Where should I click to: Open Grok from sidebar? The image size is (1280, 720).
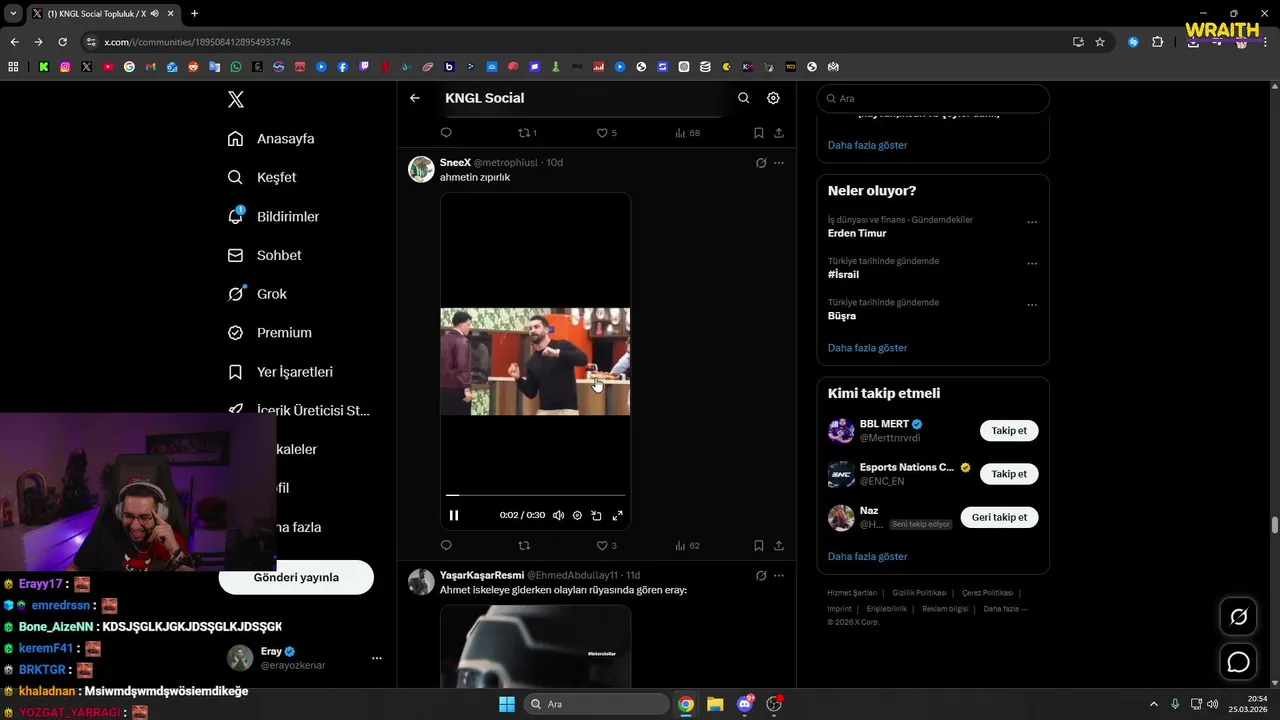pyautogui.click(x=257, y=294)
